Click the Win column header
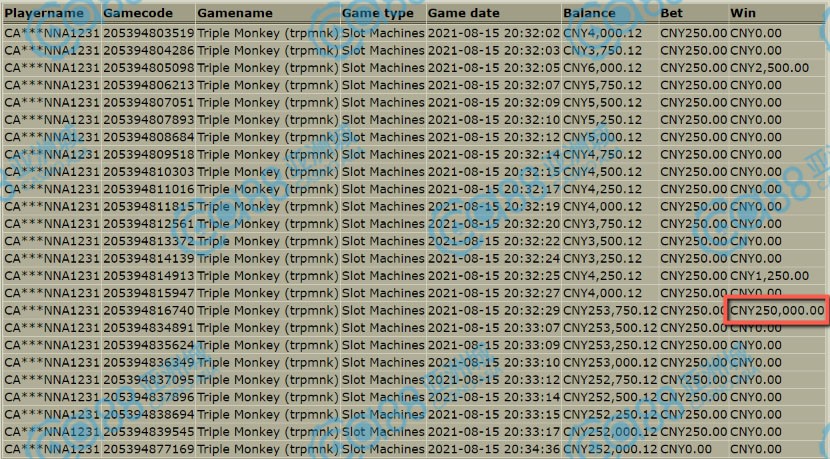The image size is (830, 459). 744,14
